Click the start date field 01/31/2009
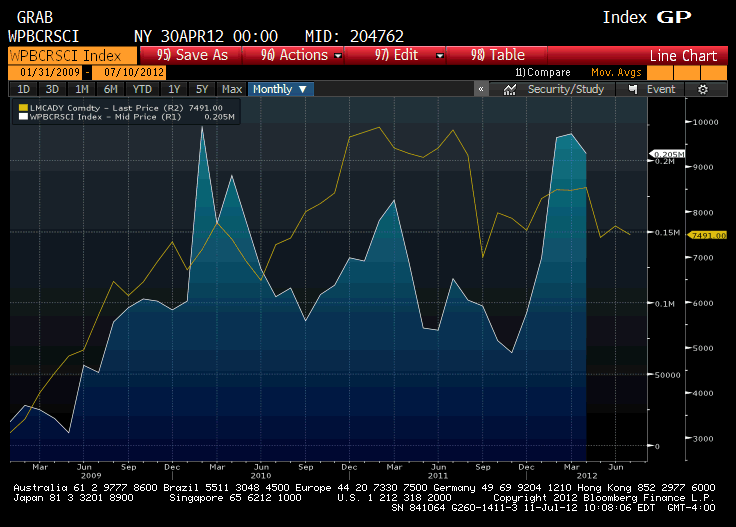Image resolution: width=736 pixels, height=527 pixels. [x=45, y=72]
